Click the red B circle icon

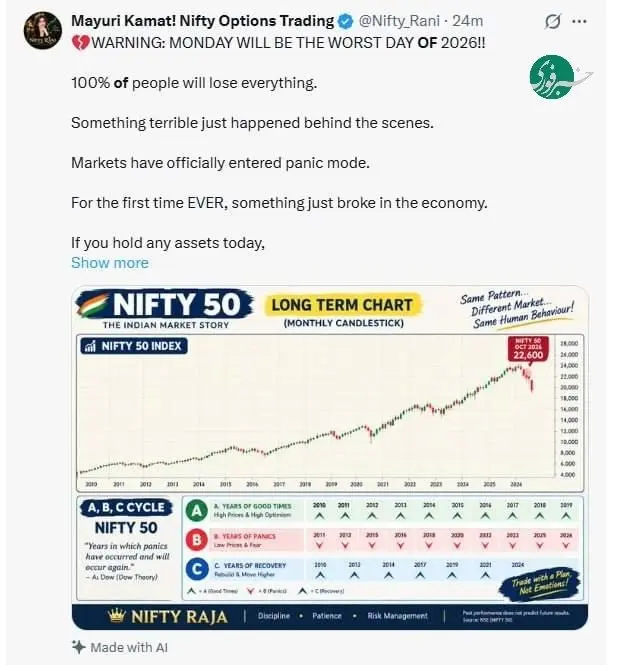[x=197, y=540]
